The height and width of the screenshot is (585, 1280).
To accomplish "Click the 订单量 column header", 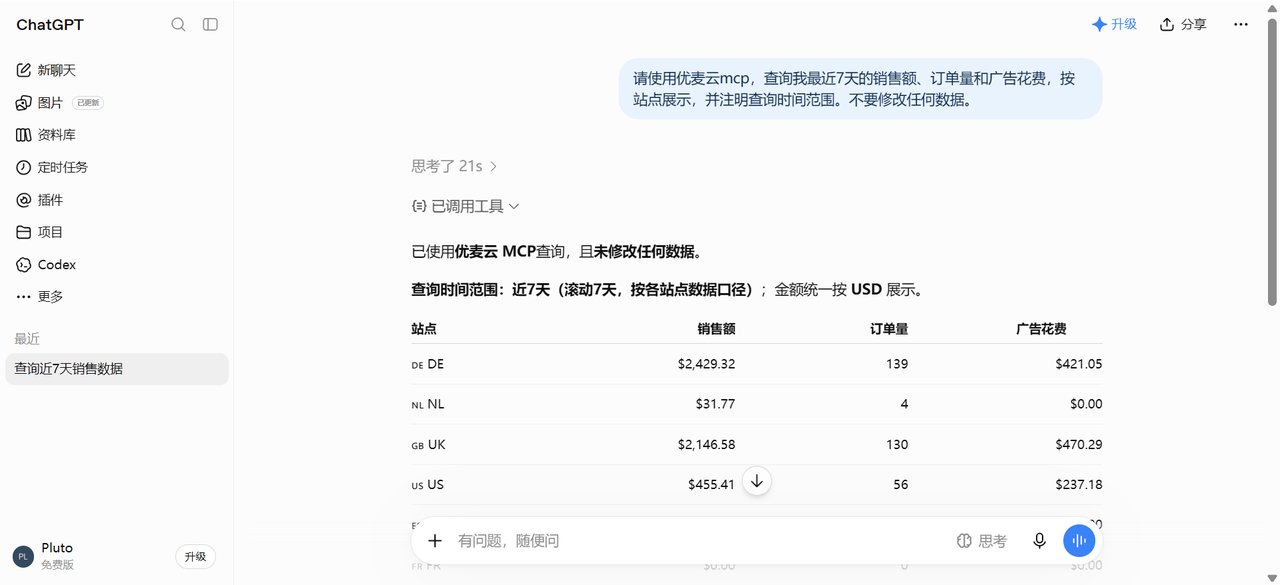I will 889,328.
